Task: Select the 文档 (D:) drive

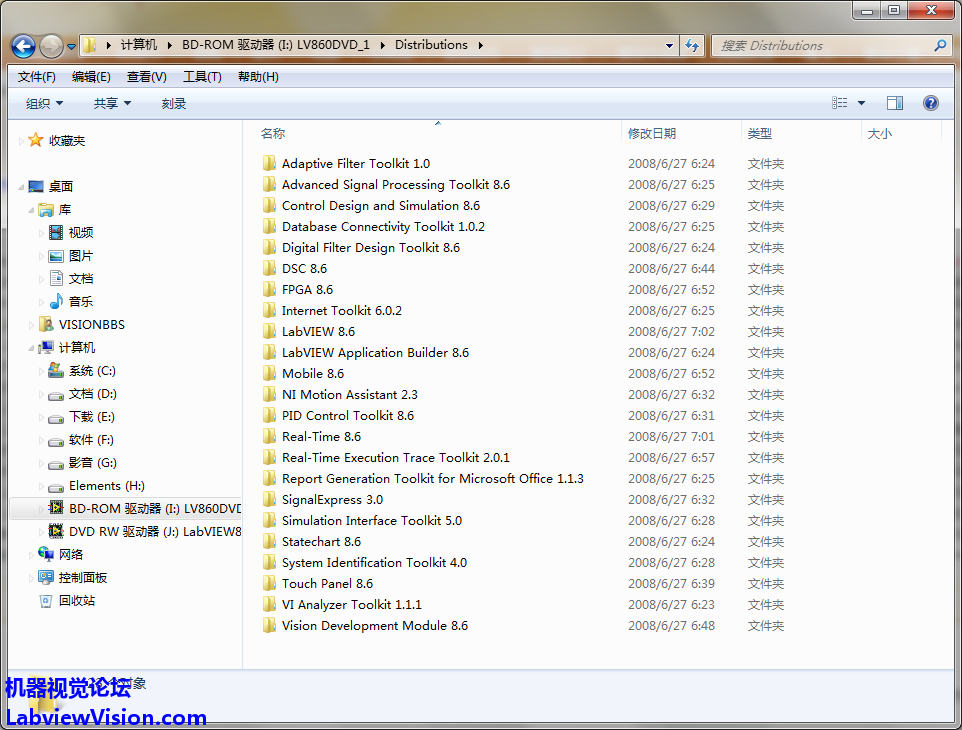Action: tap(93, 394)
